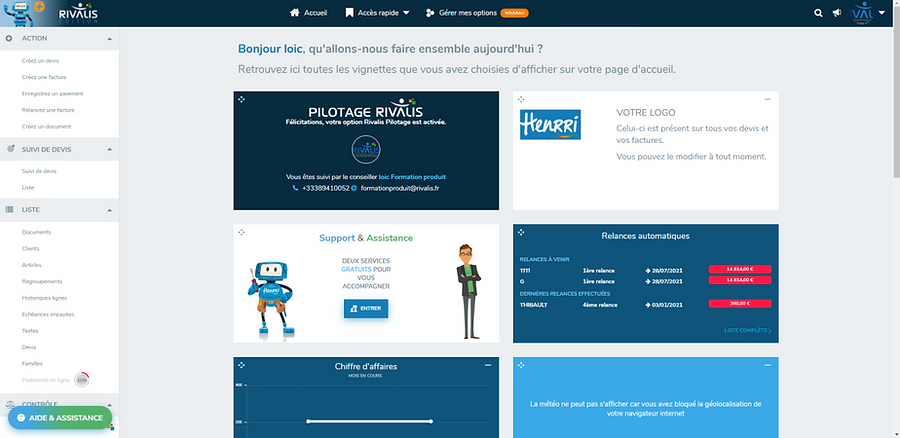This screenshot has width=900, height=438.
Task: Open the Accès rapide dropdown
Action: [x=406, y=13]
